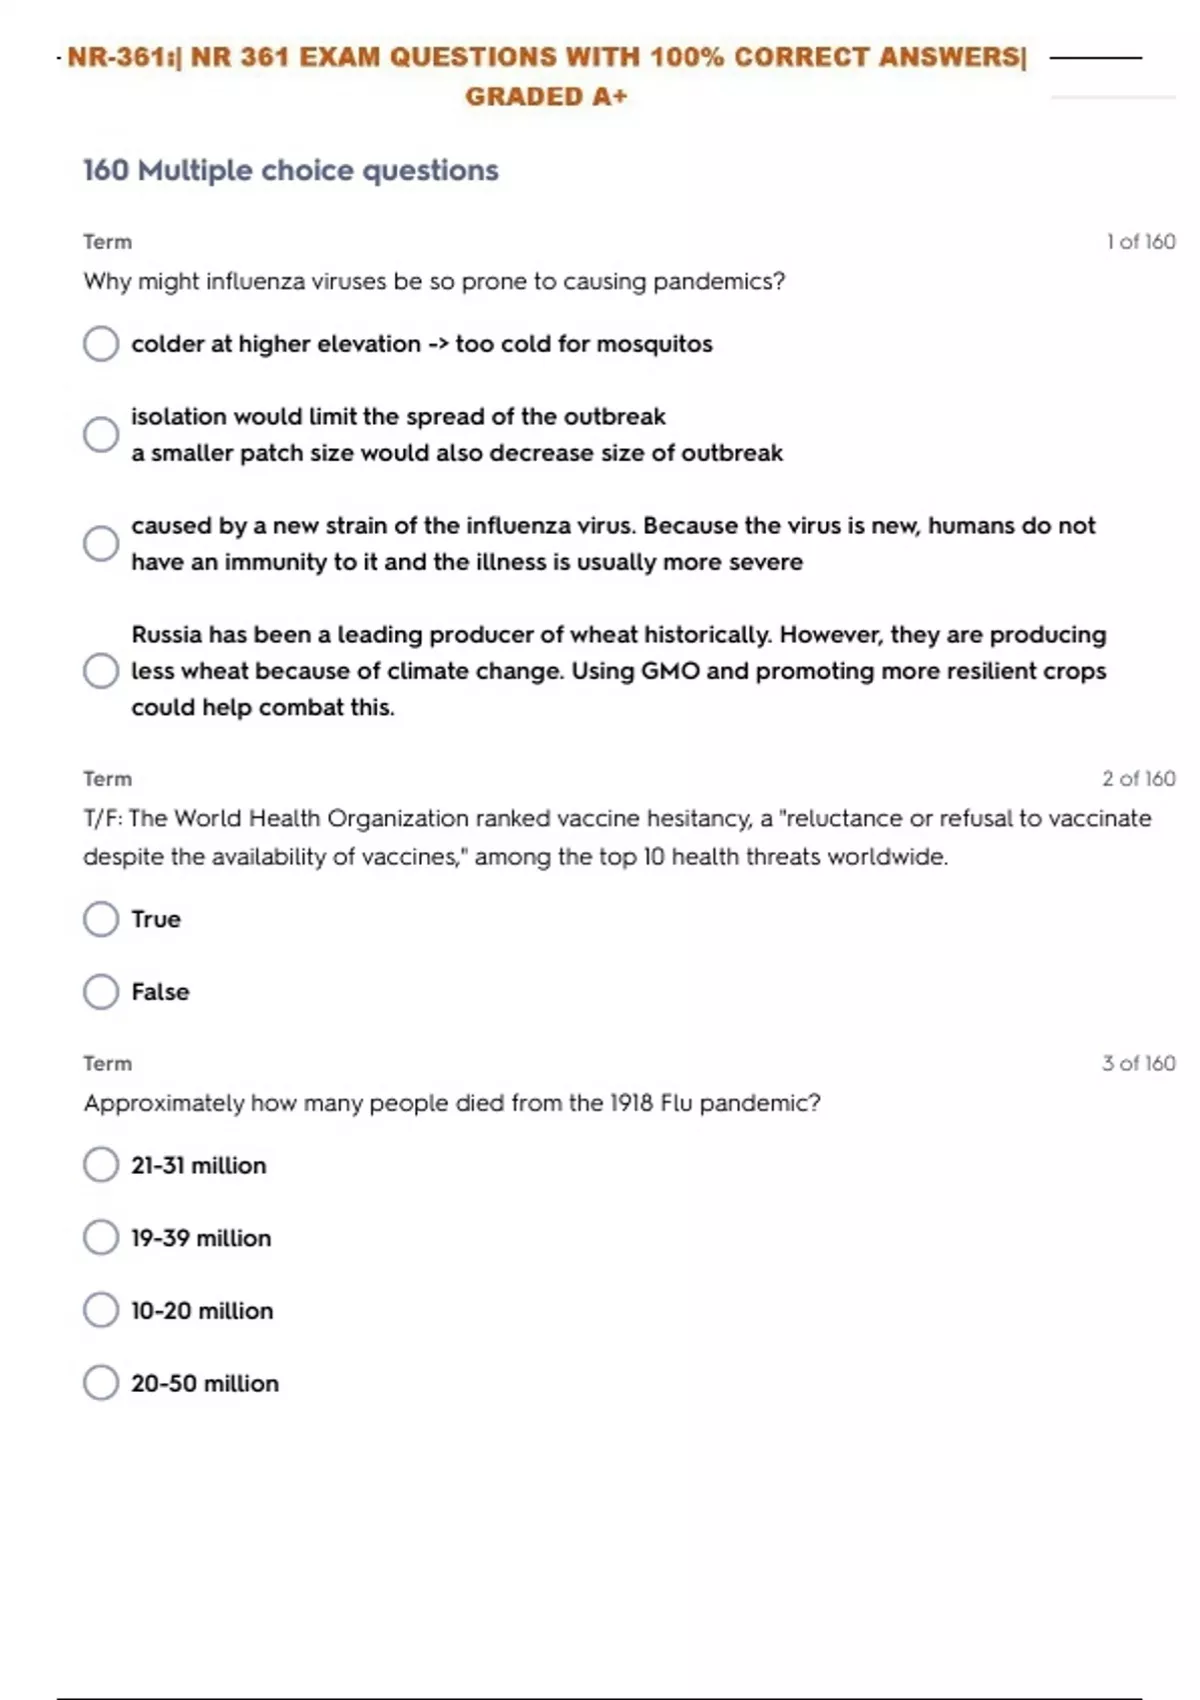Screen dimensions: 1200x1700
Task: Choose the '21-31 million' answer
Action: click(101, 1165)
